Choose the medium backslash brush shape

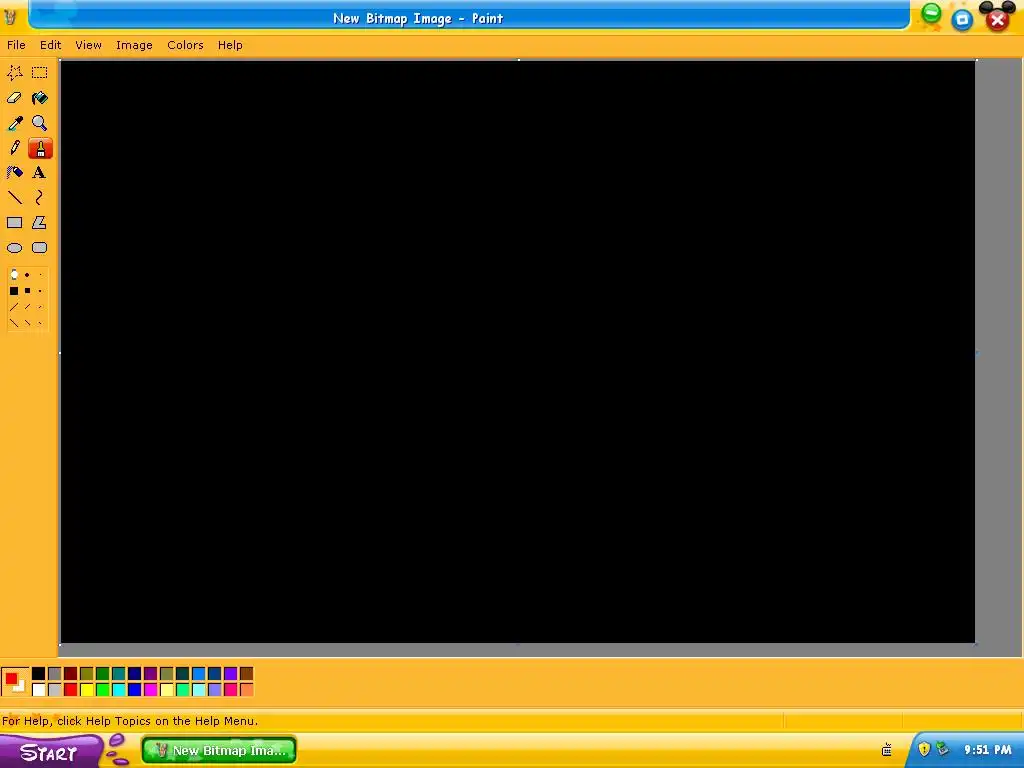point(27,323)
